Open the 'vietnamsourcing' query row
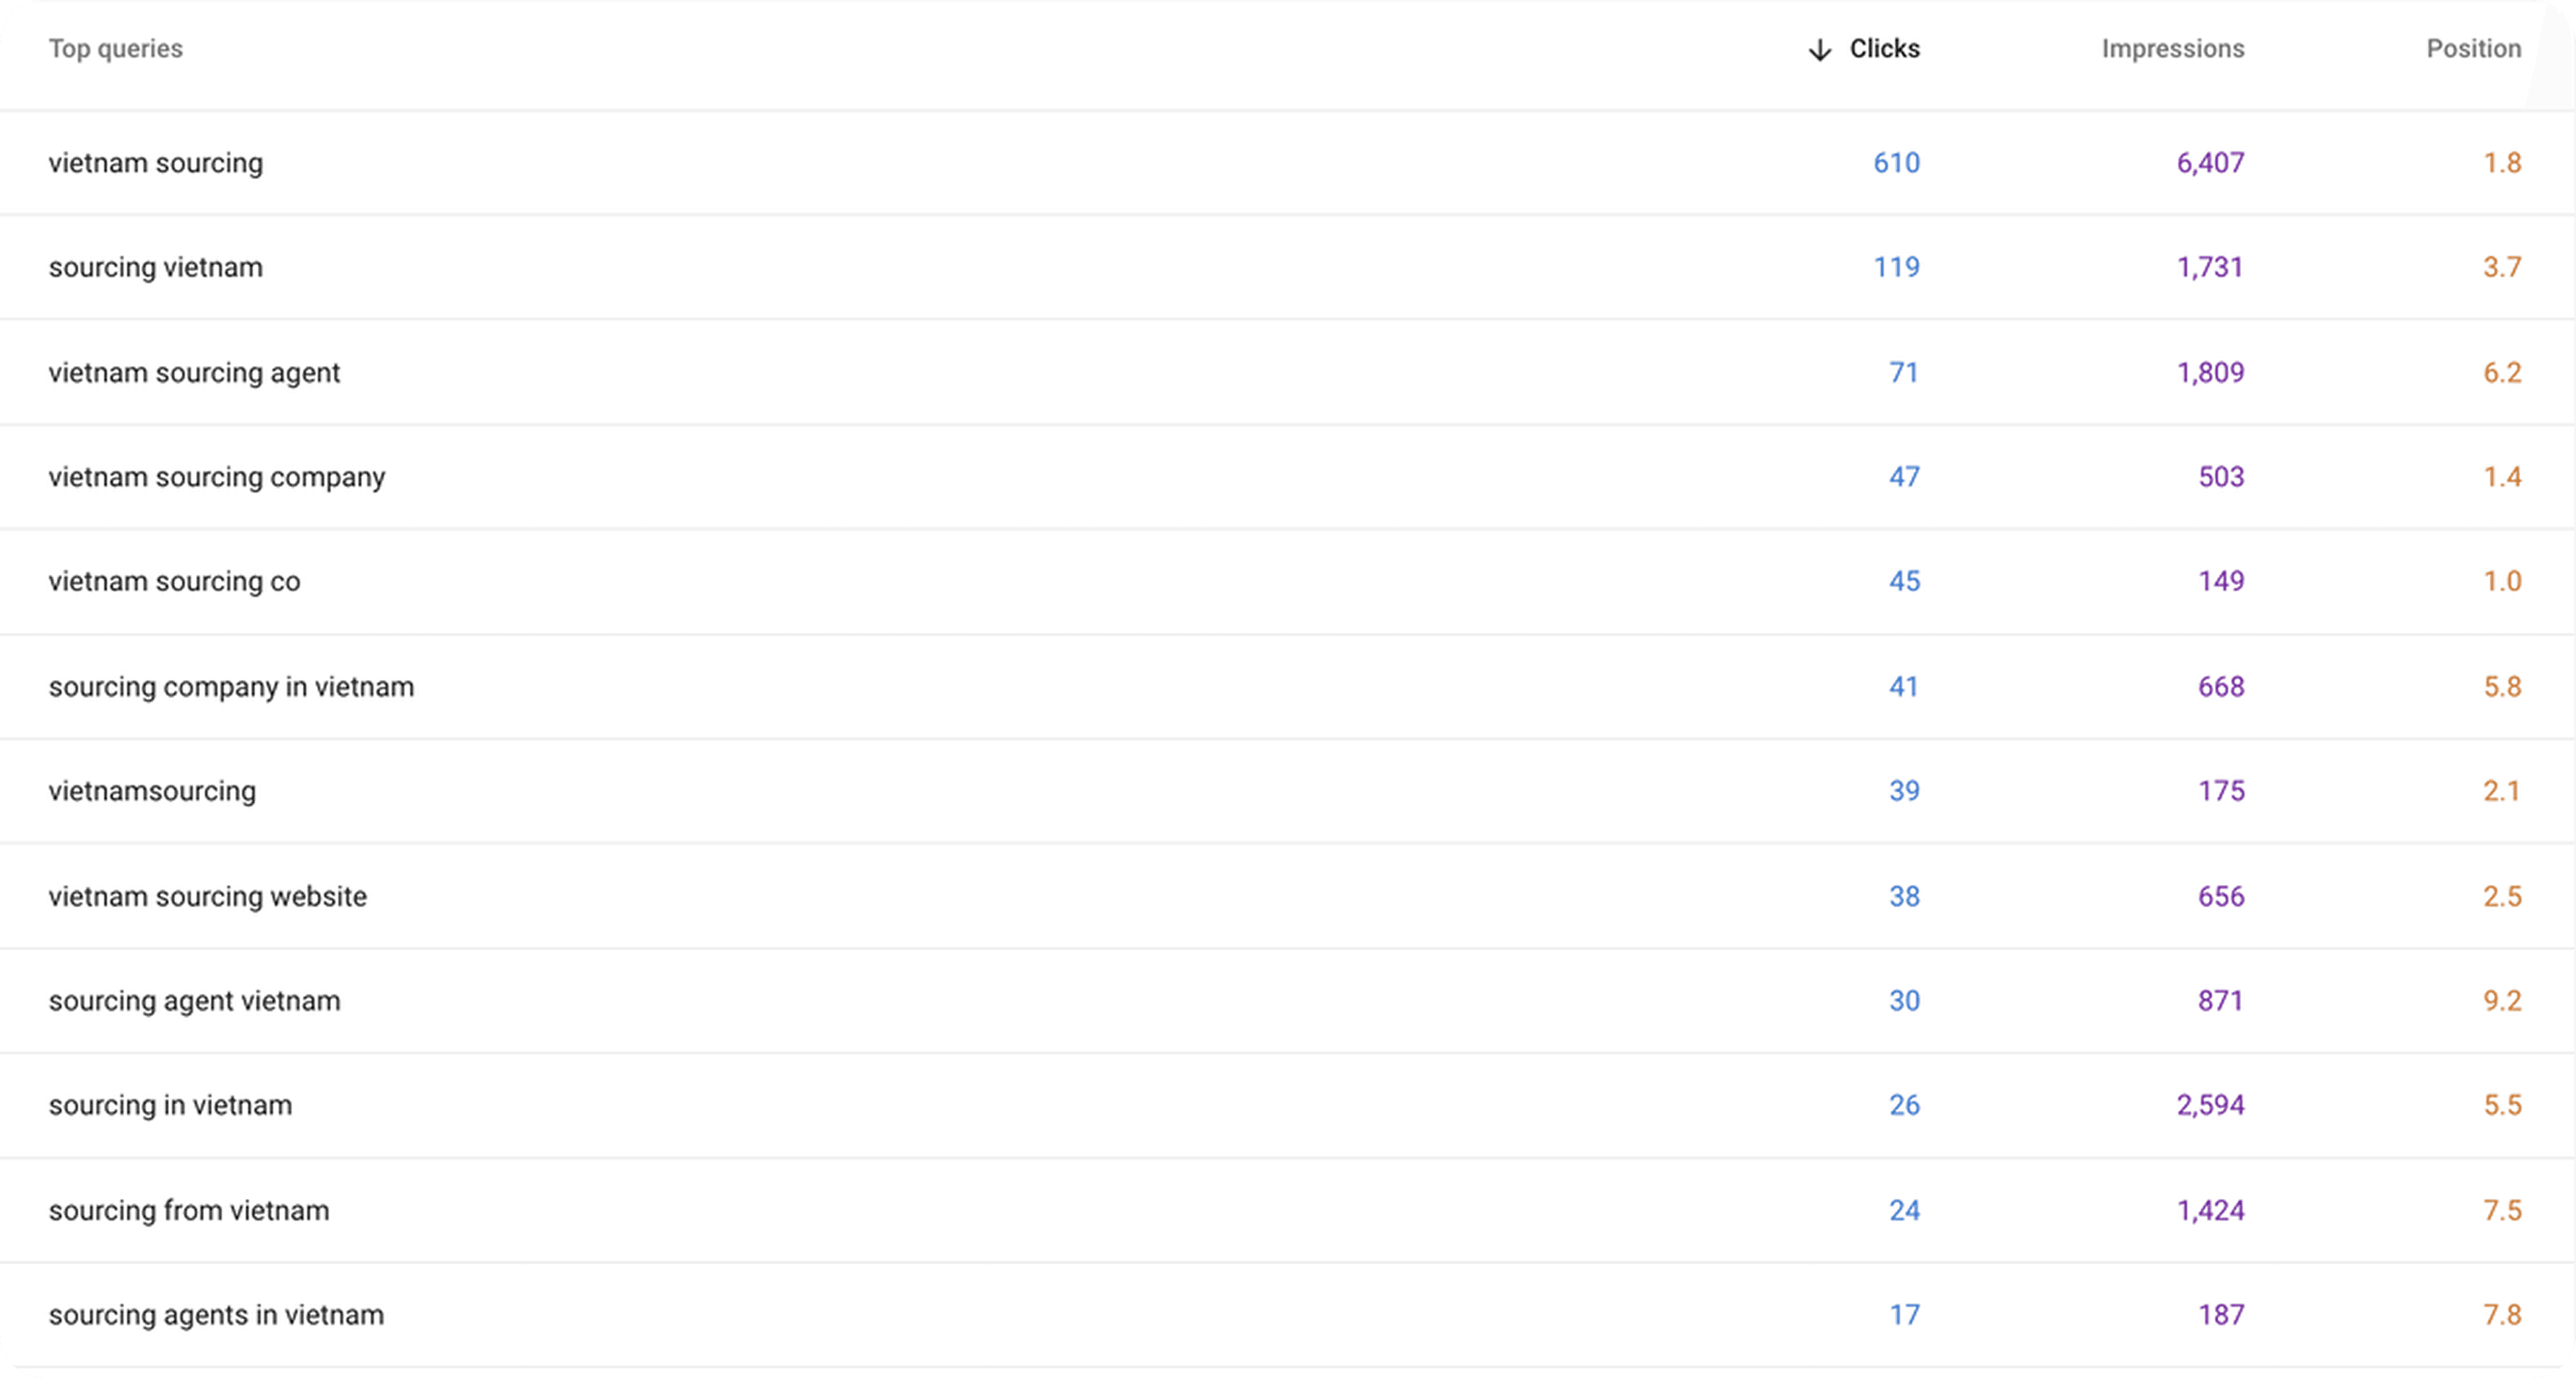 pyautogui.click(x=1287, y=791)
